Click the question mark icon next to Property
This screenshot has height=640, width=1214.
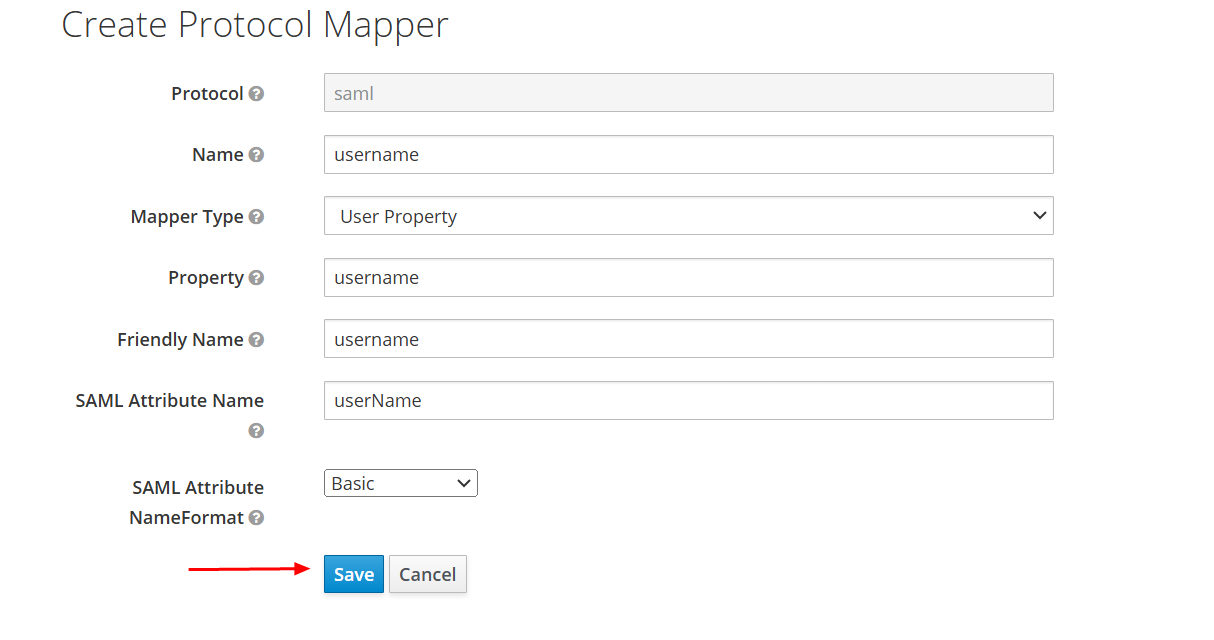coord(256,278)
